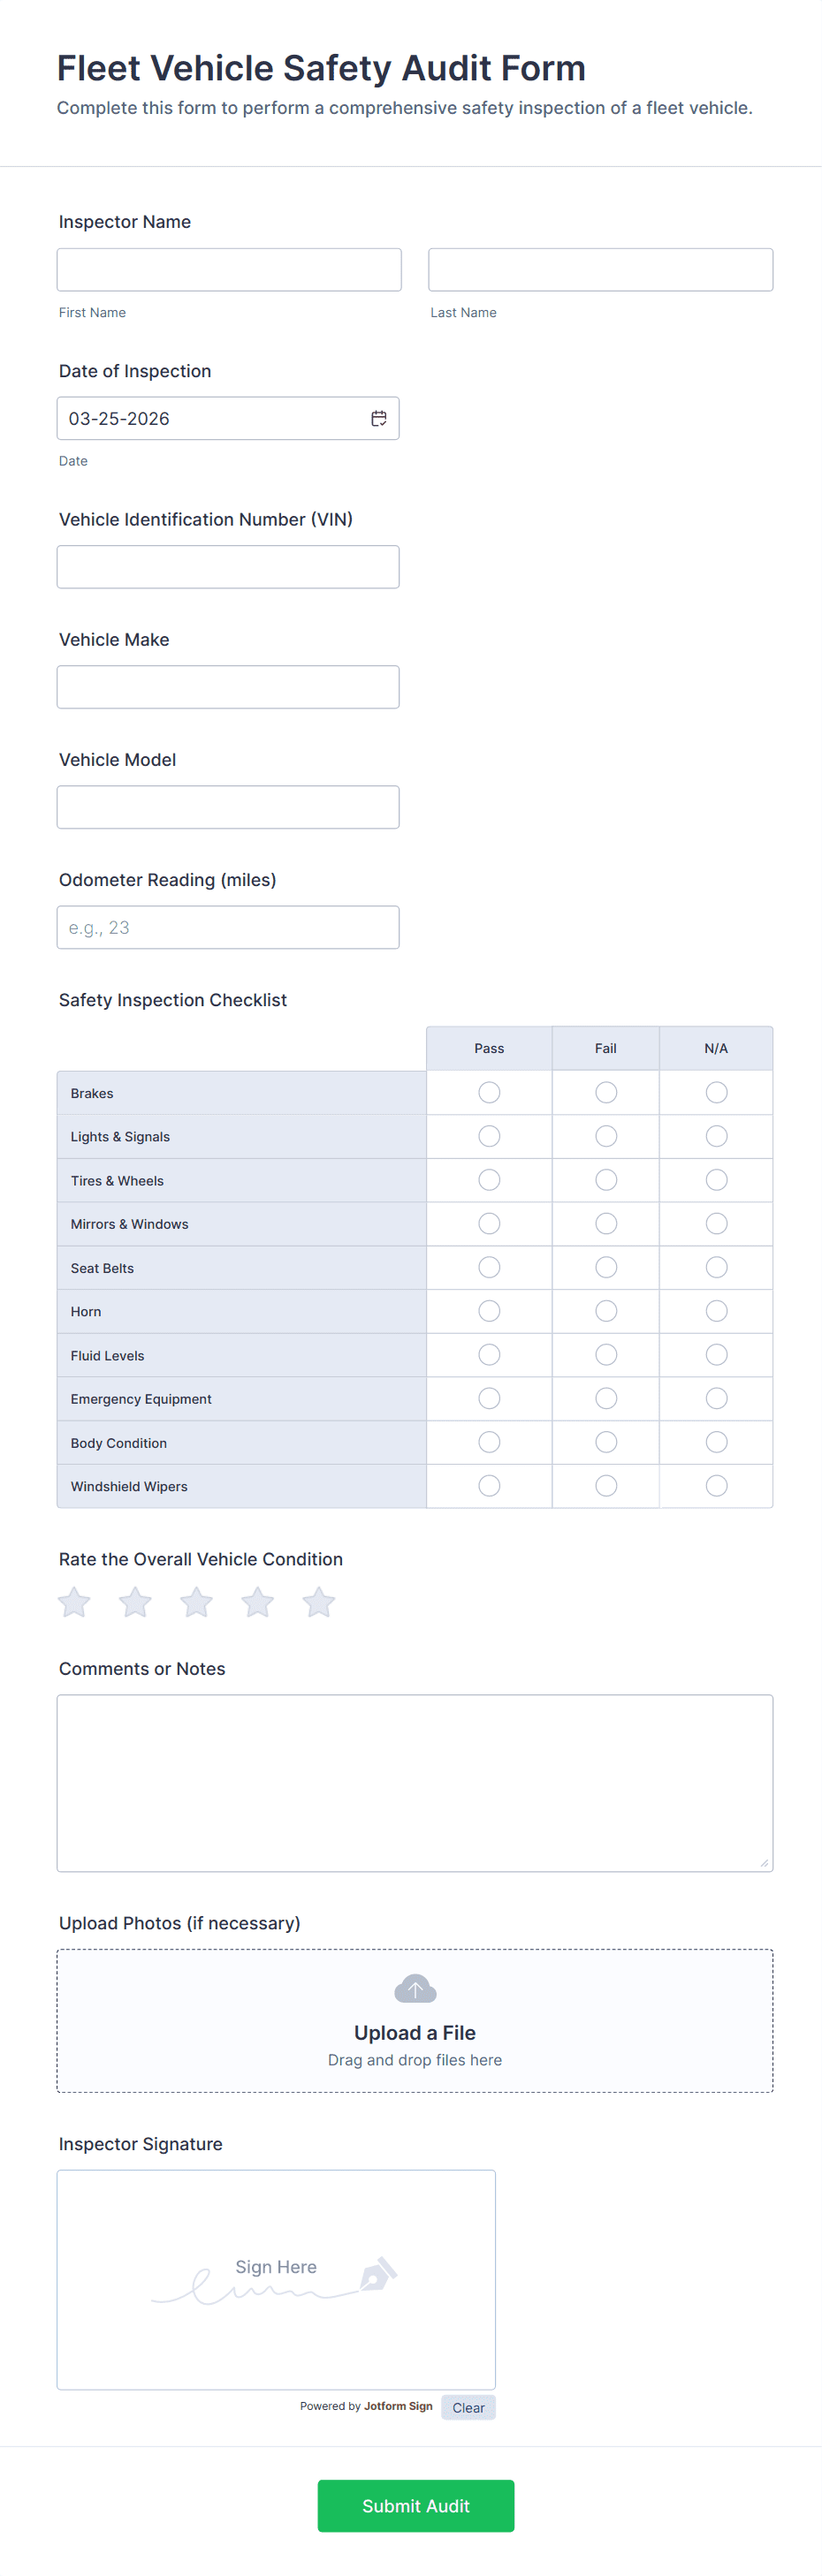This screenshot has width=822, height=2576.
Task: Mark Horn as N/A
Action: 716,1311
